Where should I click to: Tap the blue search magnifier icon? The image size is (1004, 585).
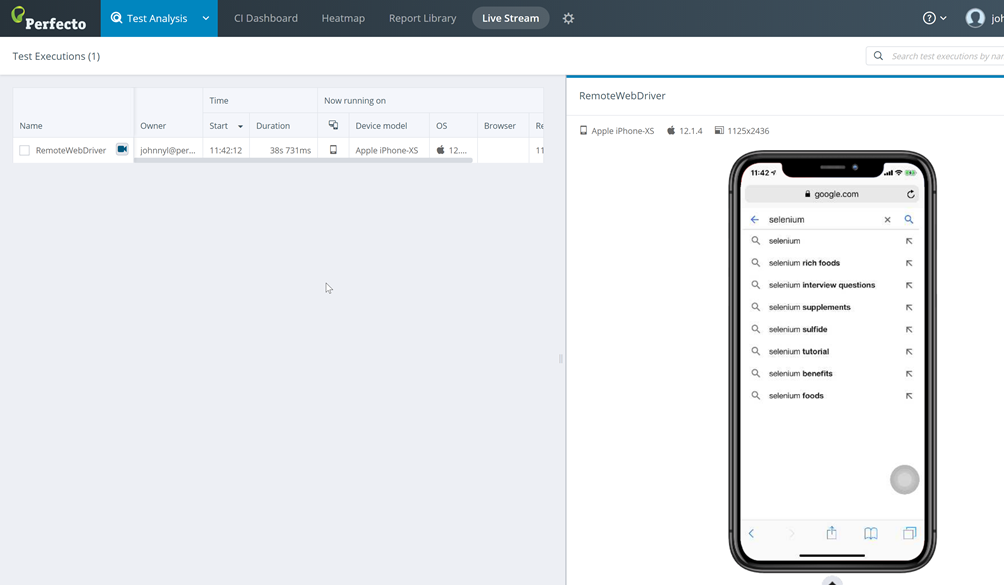(x=909, y=220)
